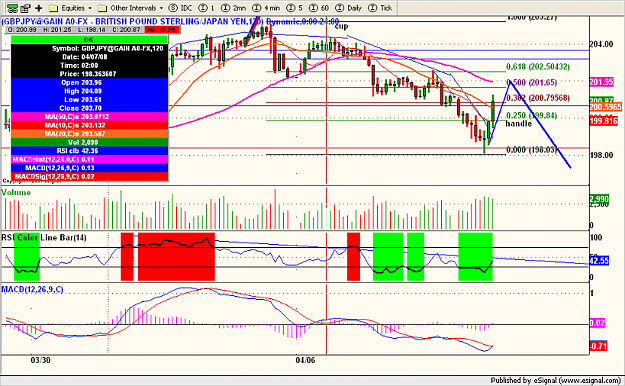Click the 0.382 (200.79568) Fibonacci label

[538, 98]
